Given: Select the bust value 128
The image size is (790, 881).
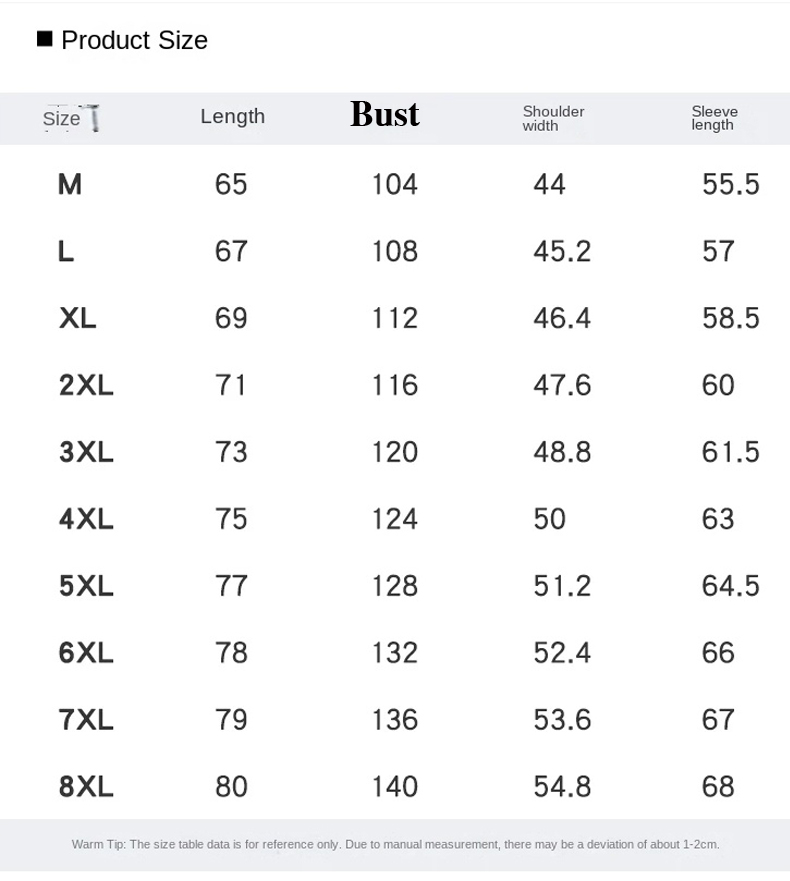Looking at the screenshot, I should pyautogui.click(x=394, y=586).
